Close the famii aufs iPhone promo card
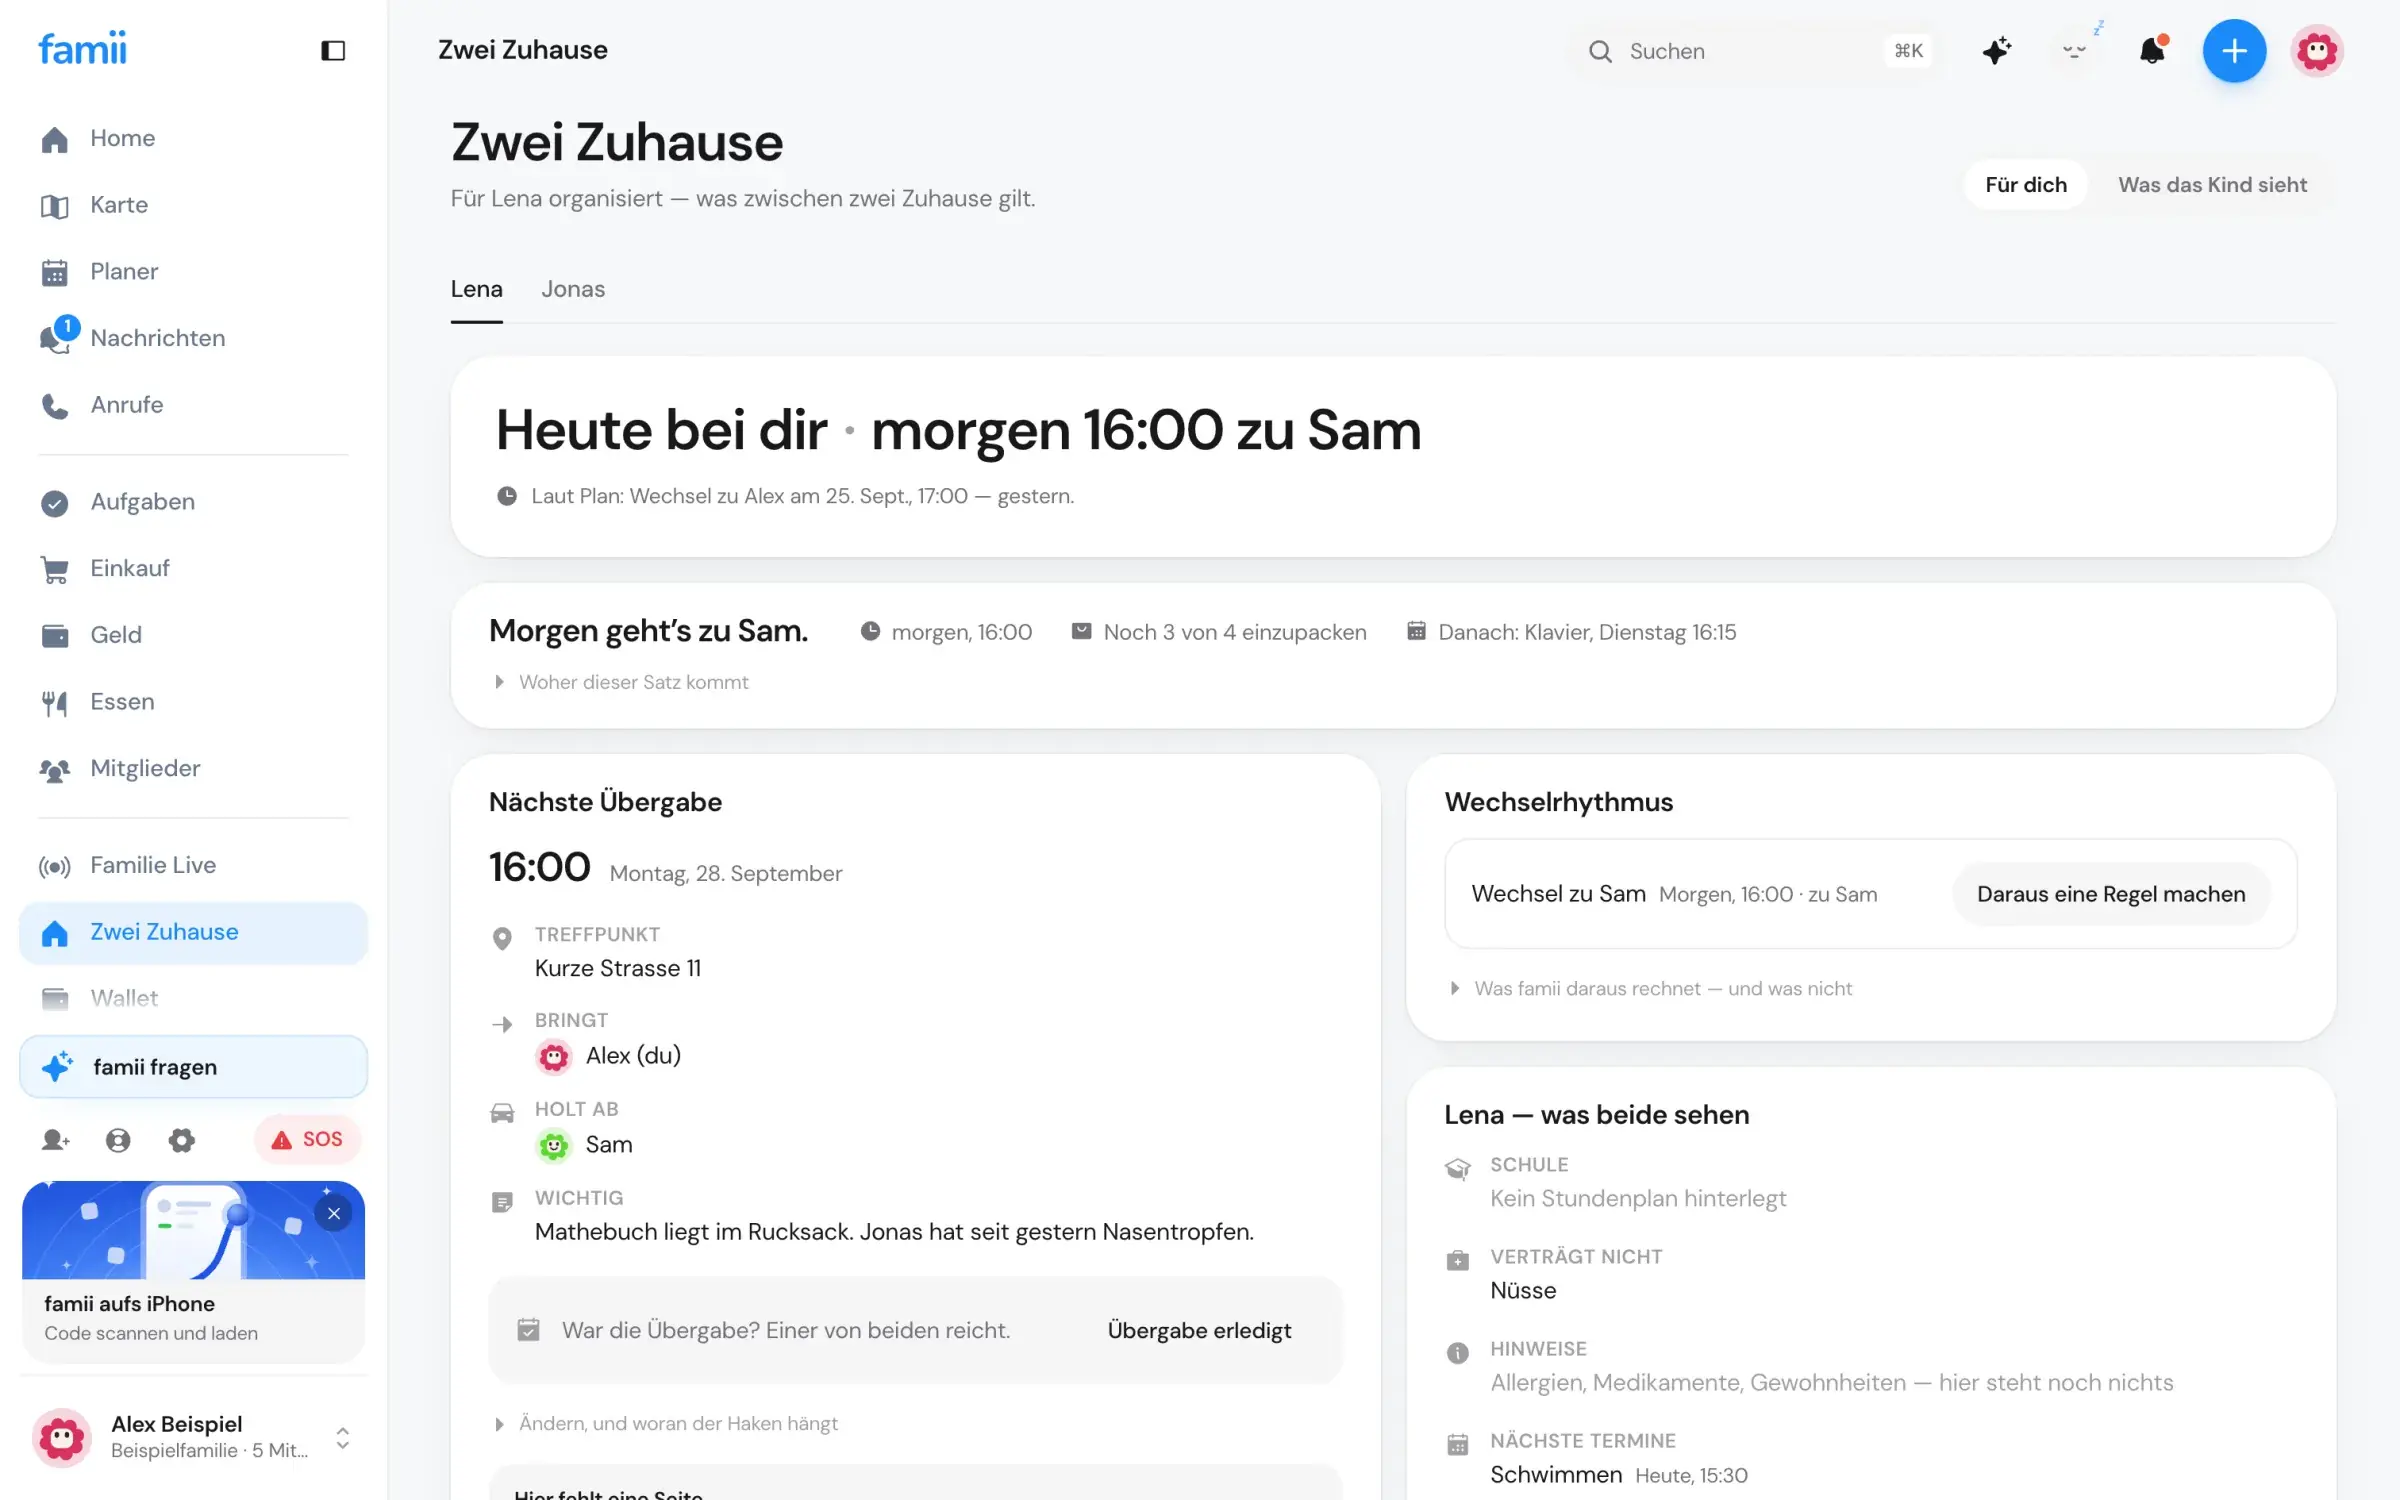This screenshot has height=1500, width=2400. pos(334,1213)
